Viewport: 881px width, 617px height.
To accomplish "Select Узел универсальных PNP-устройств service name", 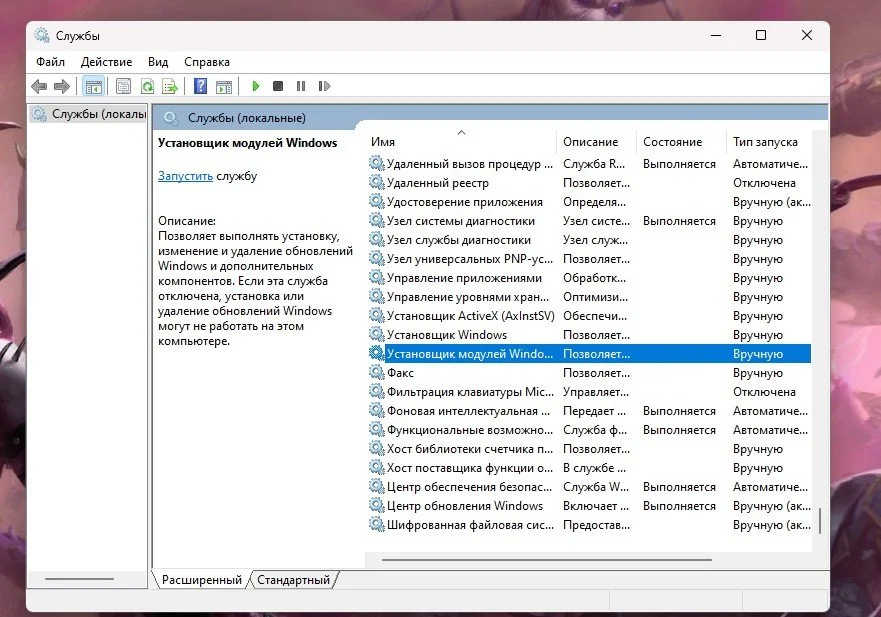I will point(470,259).
